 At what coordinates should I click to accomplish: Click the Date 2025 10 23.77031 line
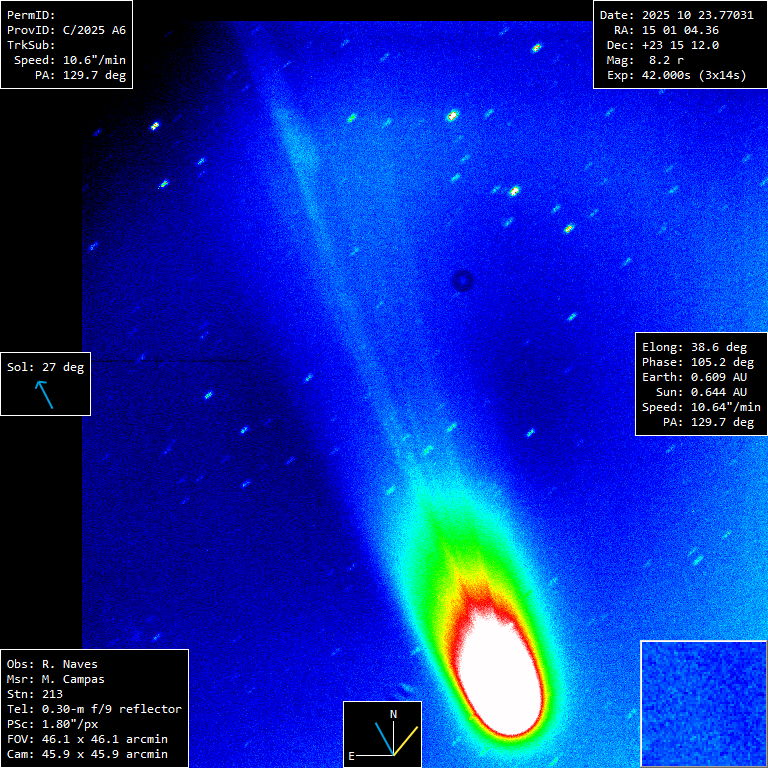click(676, 15)
